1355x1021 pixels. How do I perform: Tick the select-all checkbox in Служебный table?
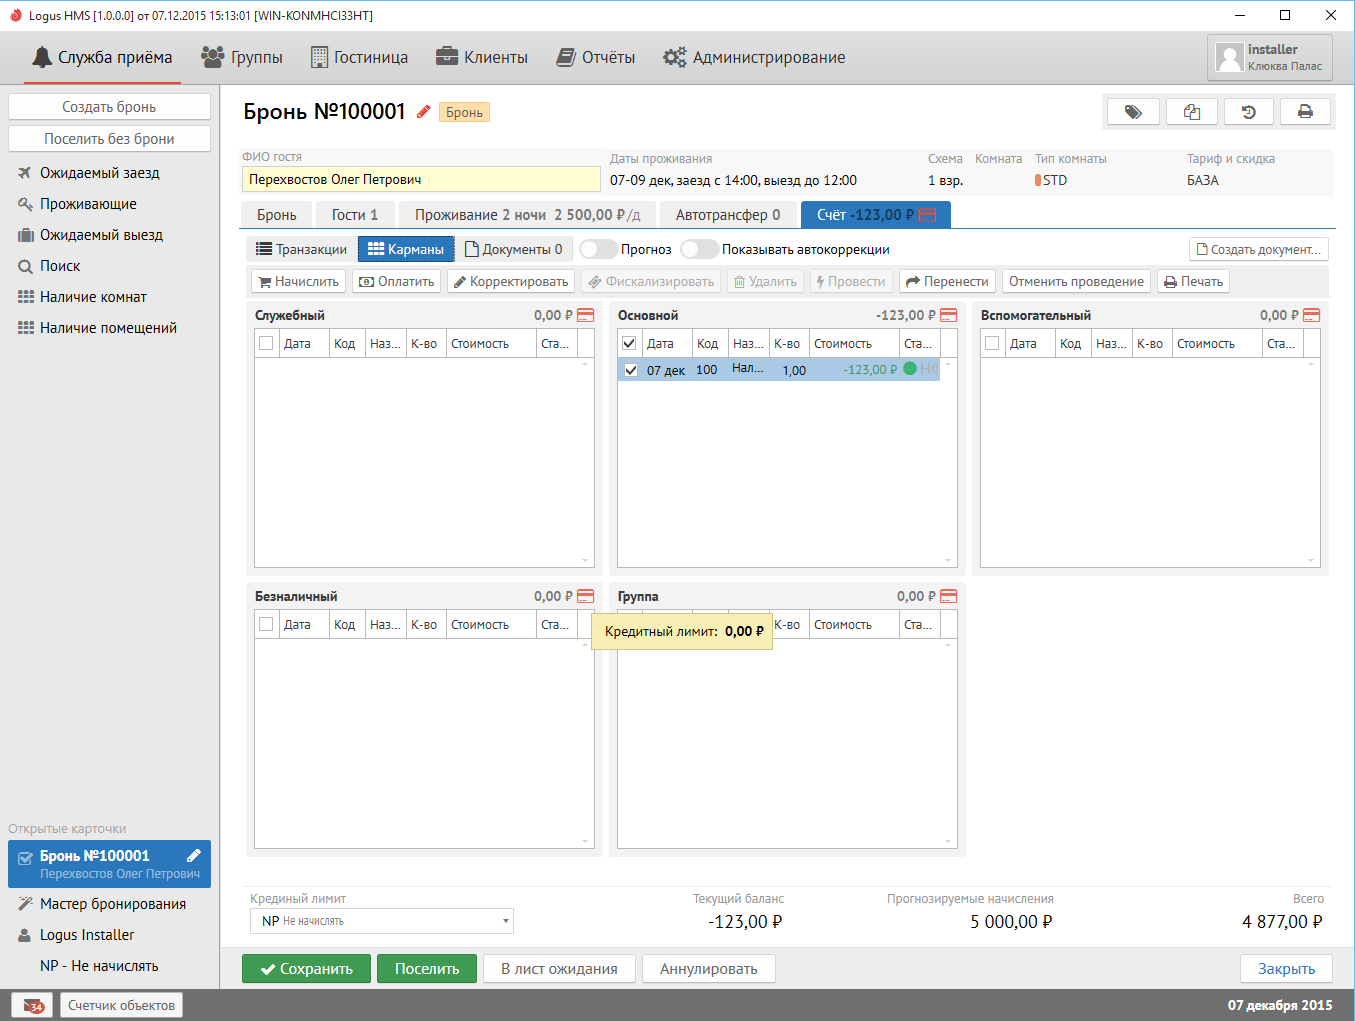[x=266, y=343]
